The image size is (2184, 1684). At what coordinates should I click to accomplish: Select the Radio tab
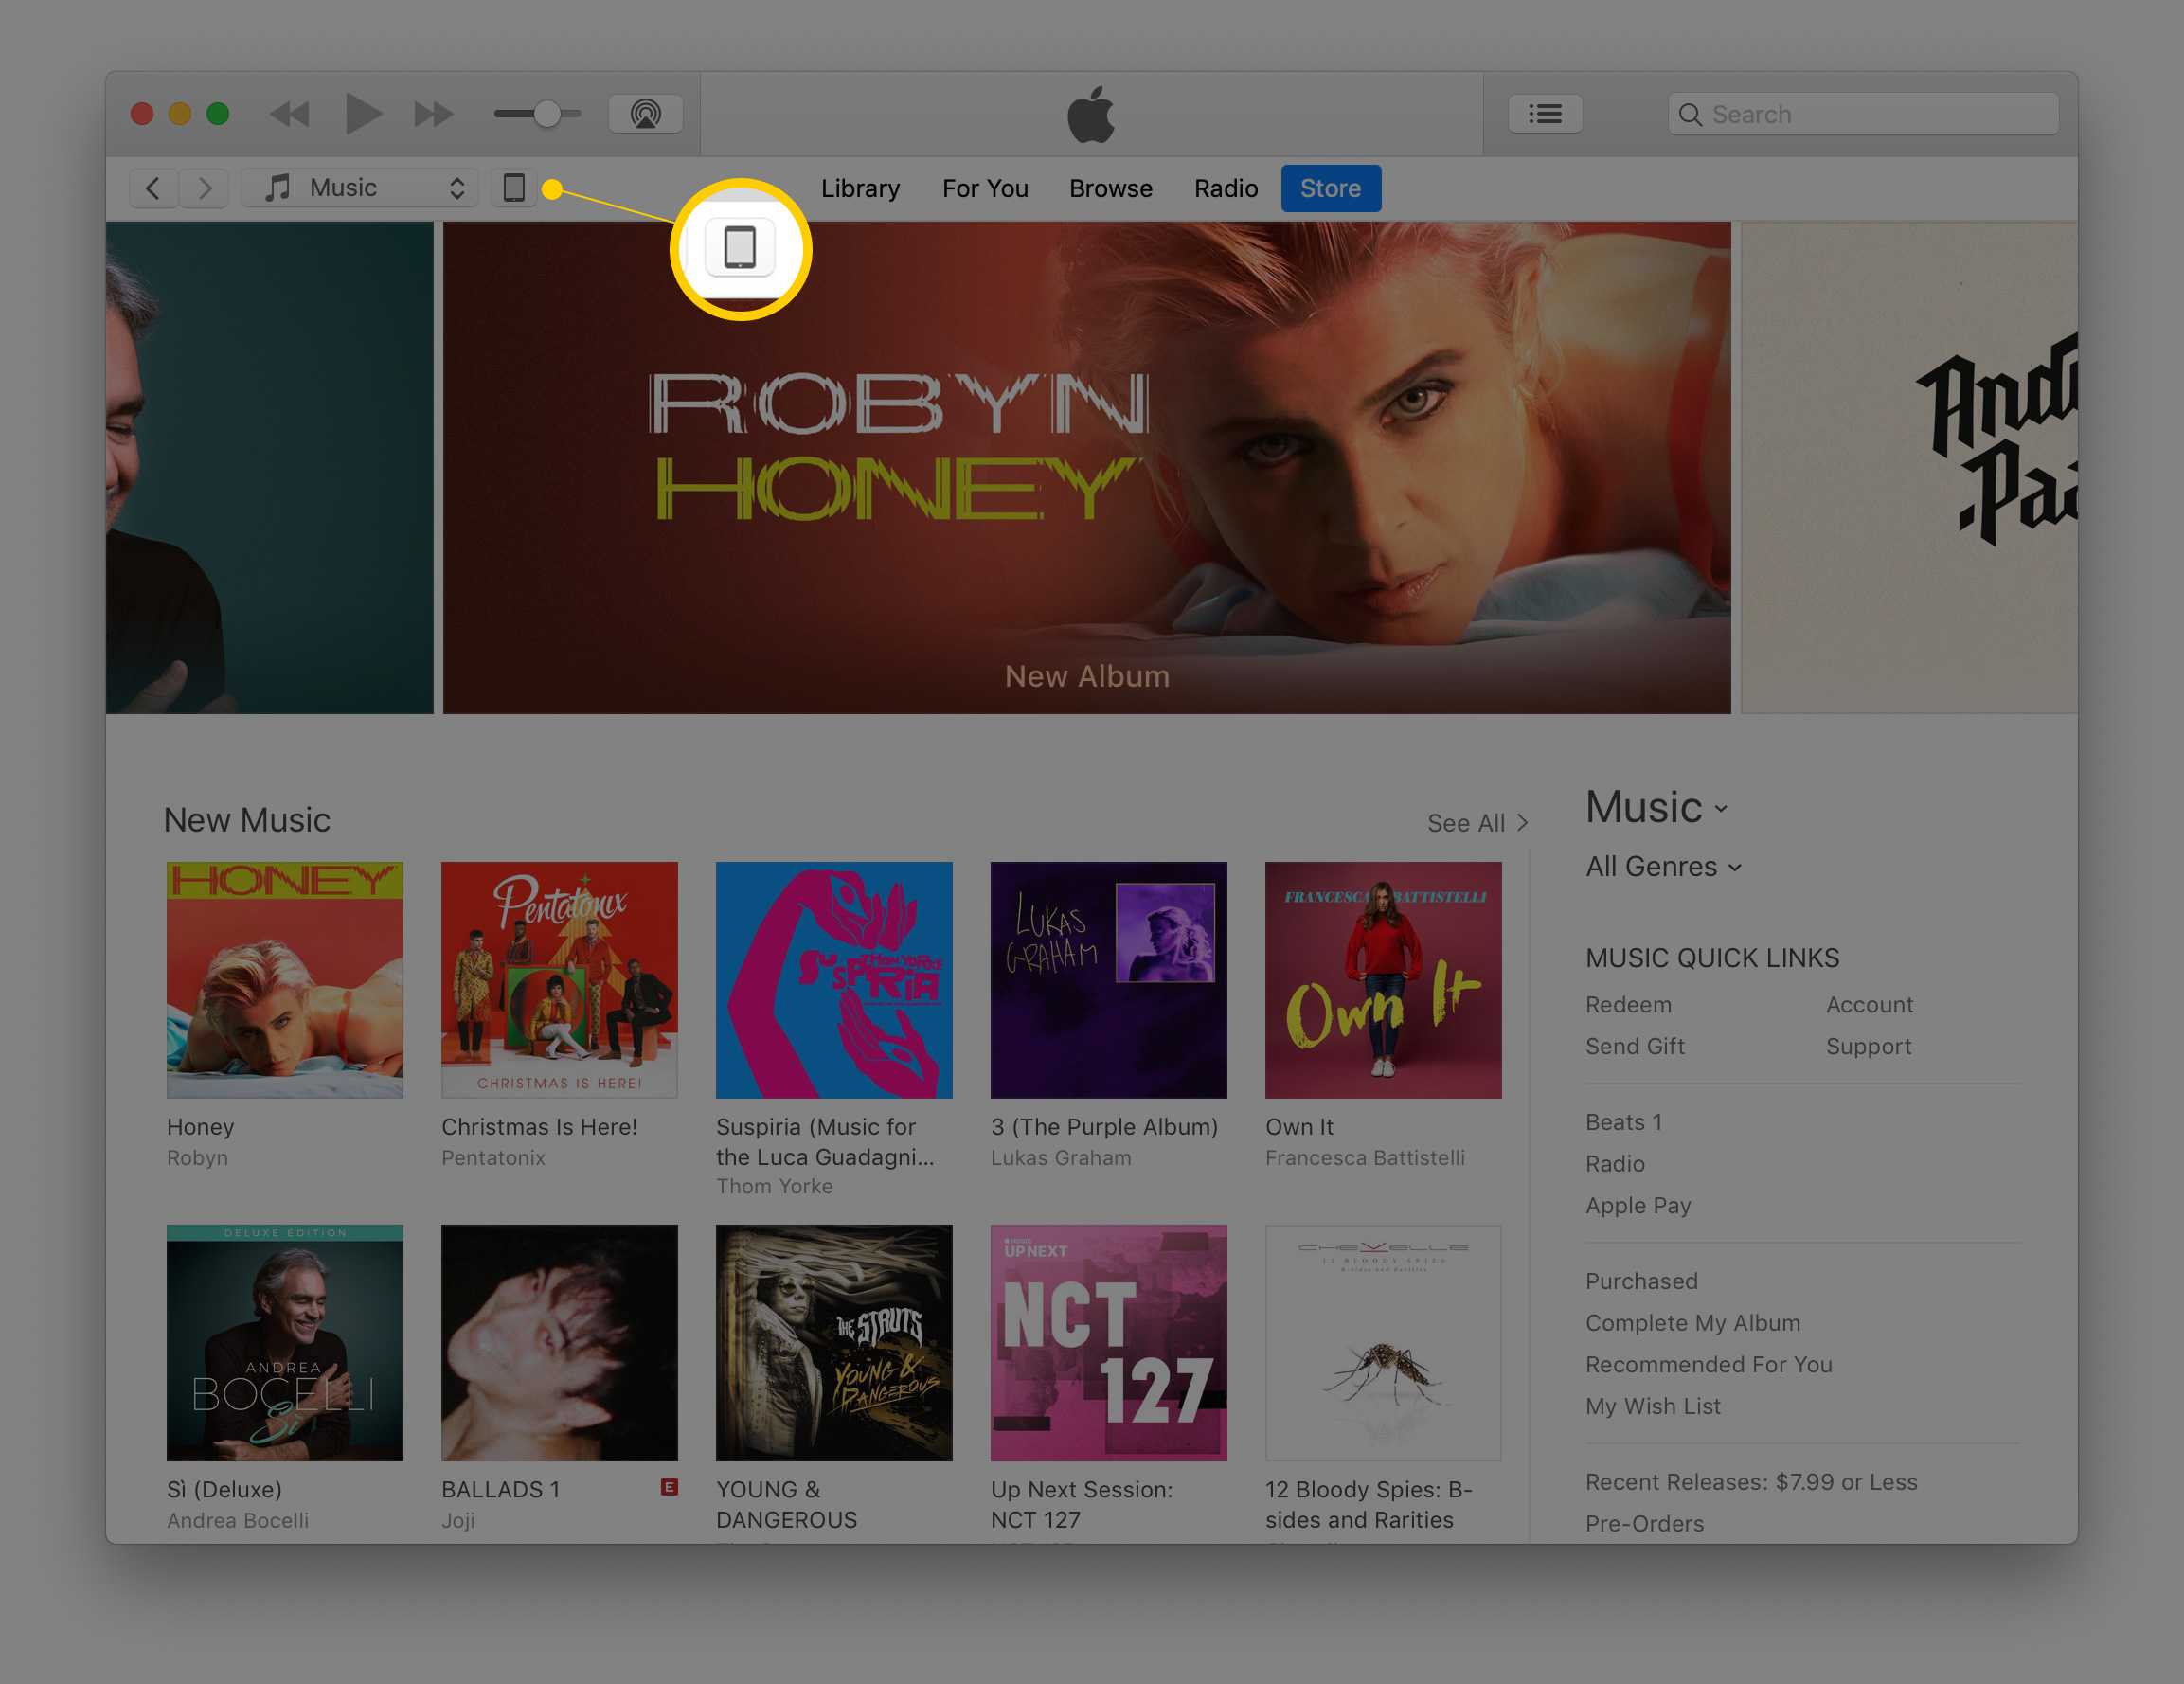(1227, 188)
